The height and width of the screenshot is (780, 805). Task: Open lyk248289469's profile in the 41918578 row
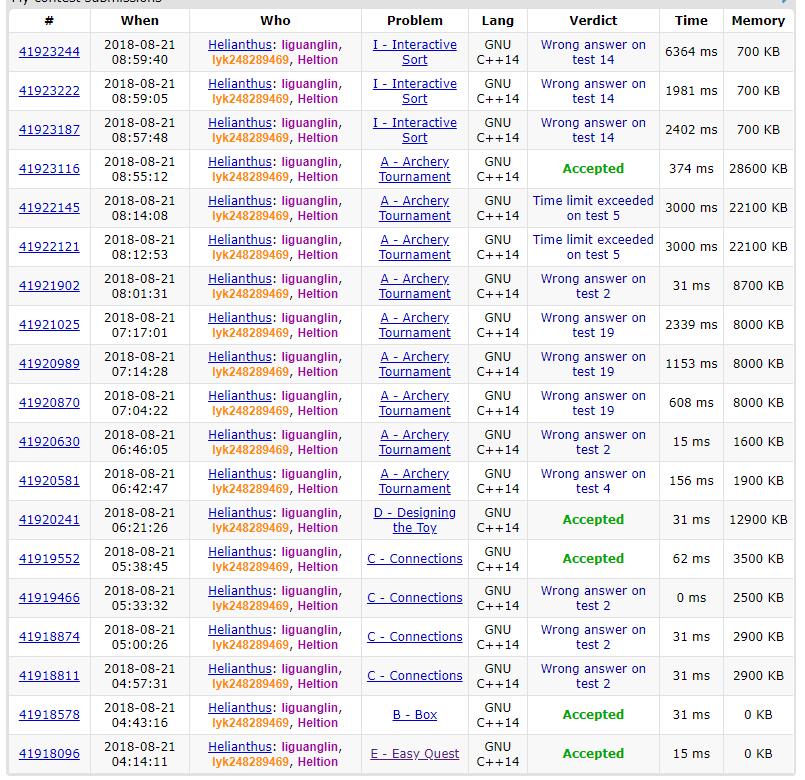click(250, 723)
